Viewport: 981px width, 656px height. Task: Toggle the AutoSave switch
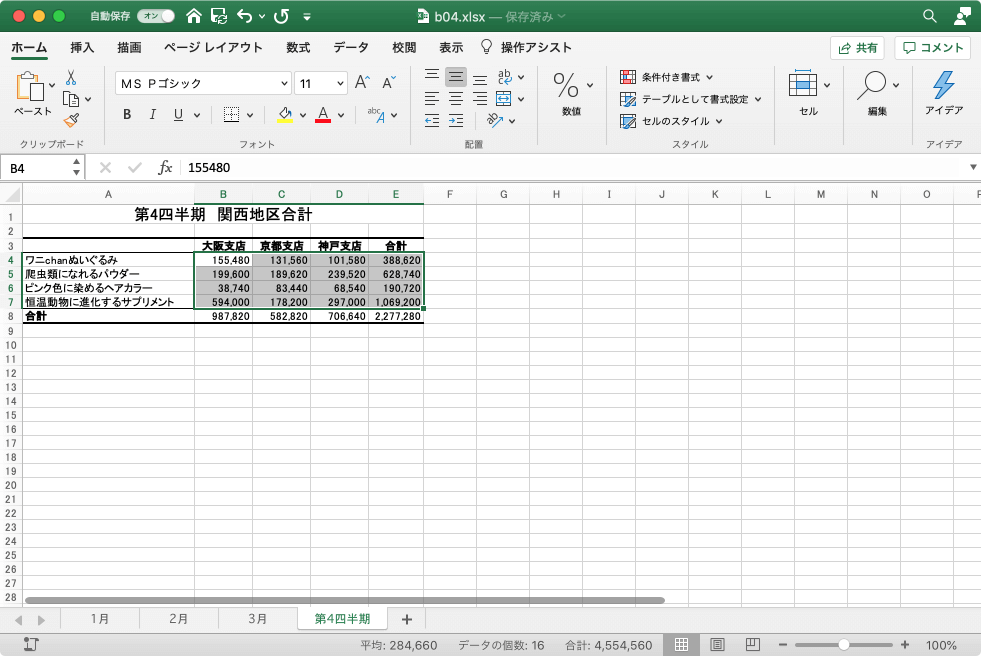(x=156, y=16)
